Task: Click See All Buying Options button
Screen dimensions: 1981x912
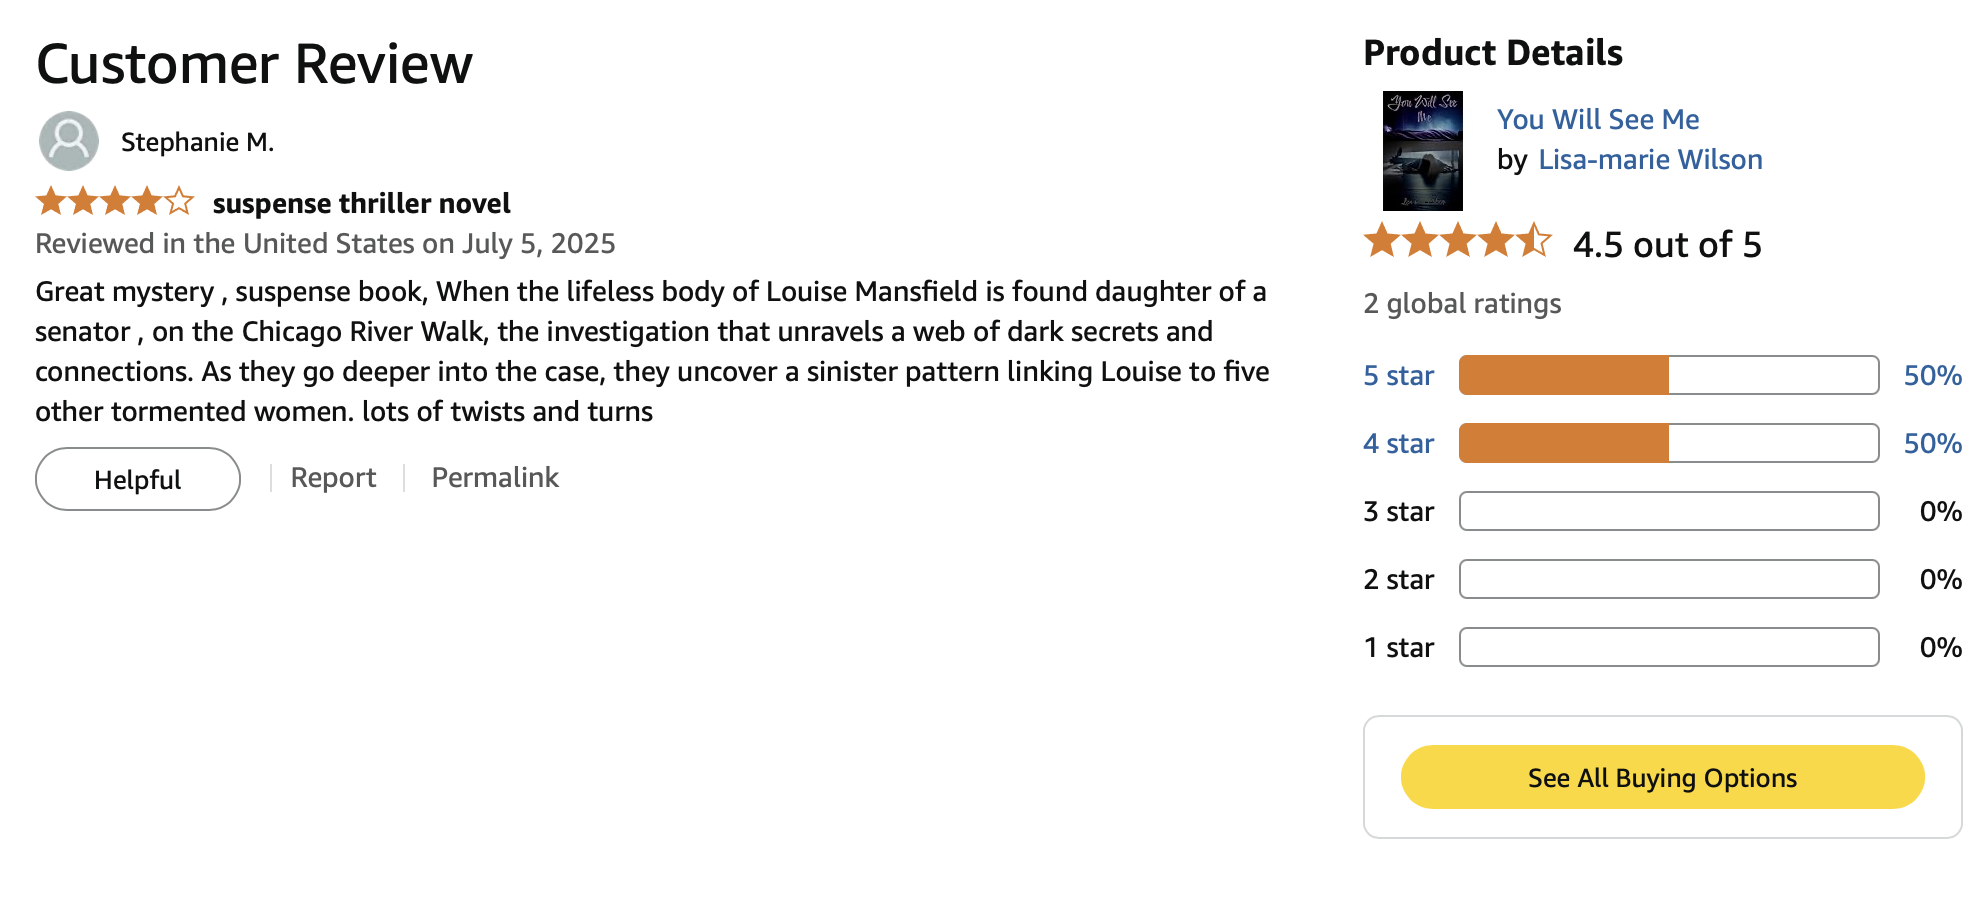Action: 1662,777
